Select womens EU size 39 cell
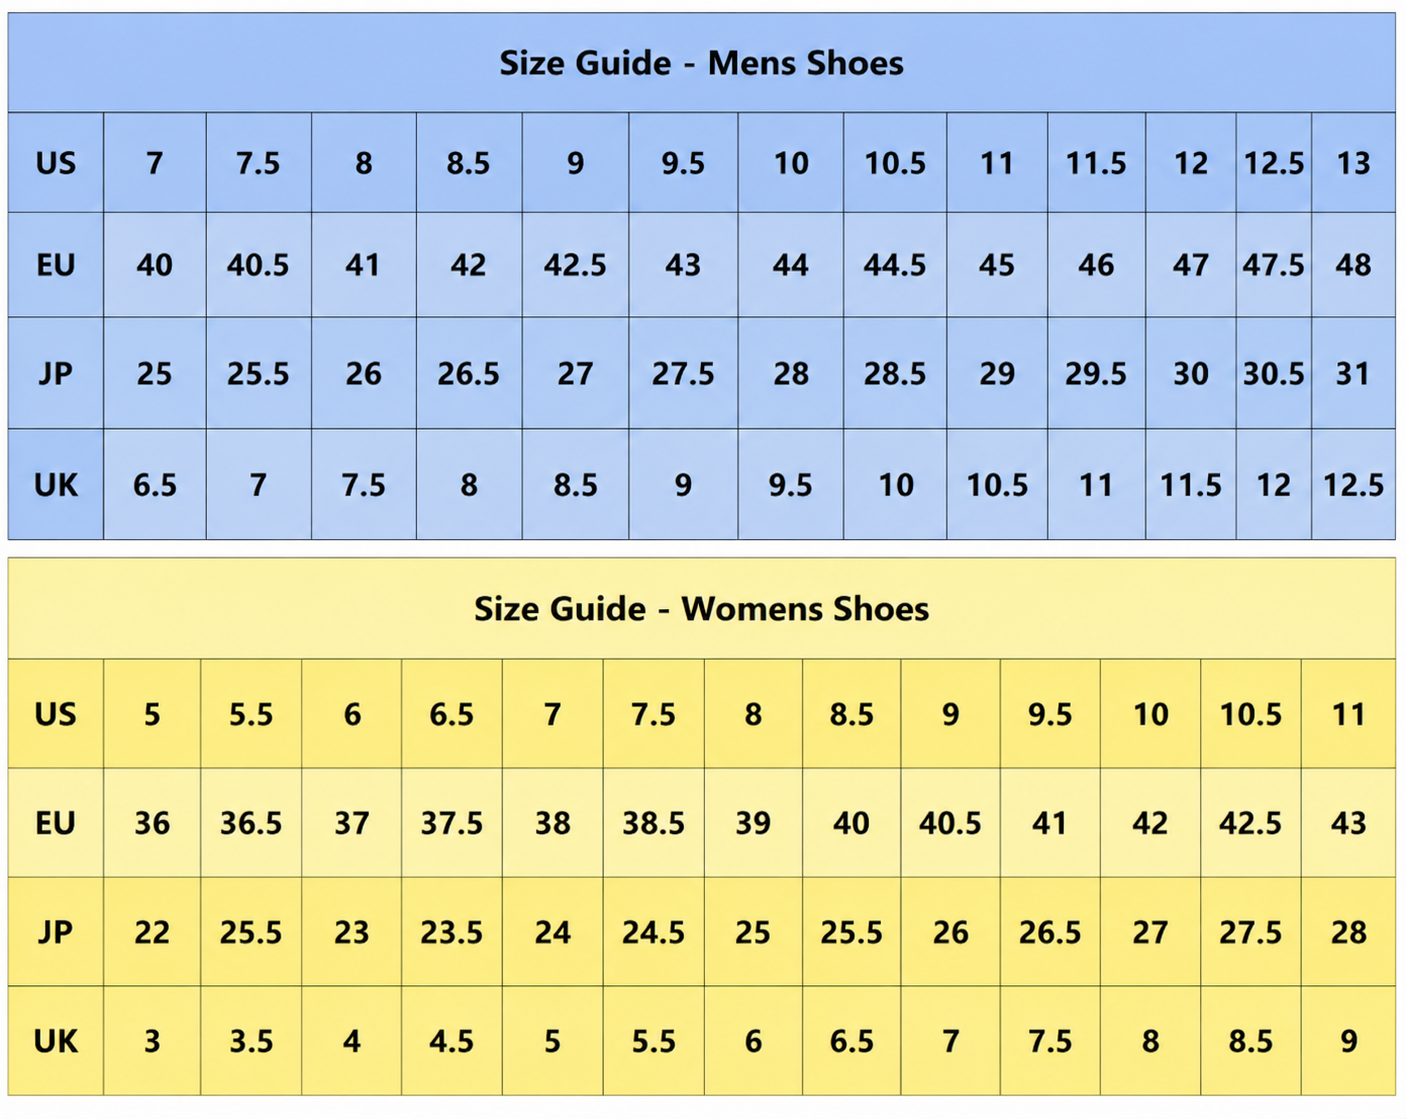This screenshot has width=1406, height=1119. tap(753, 823)
